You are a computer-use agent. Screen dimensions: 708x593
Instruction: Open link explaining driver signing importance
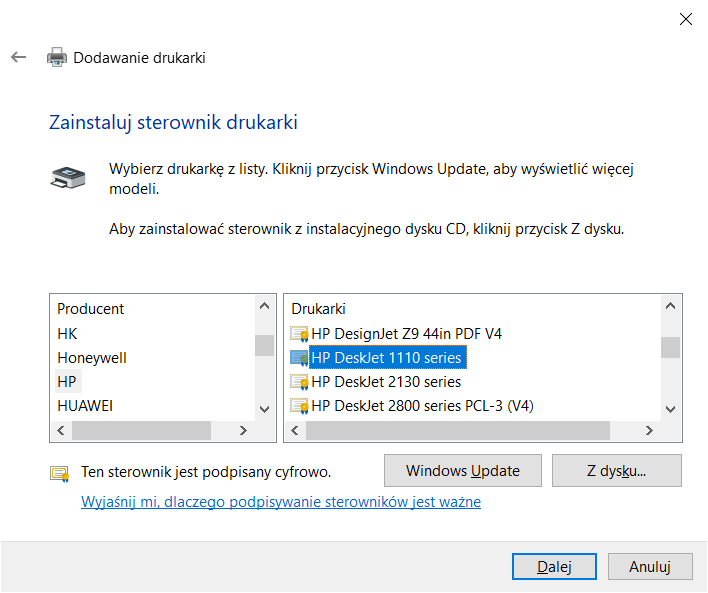[280, 502]
